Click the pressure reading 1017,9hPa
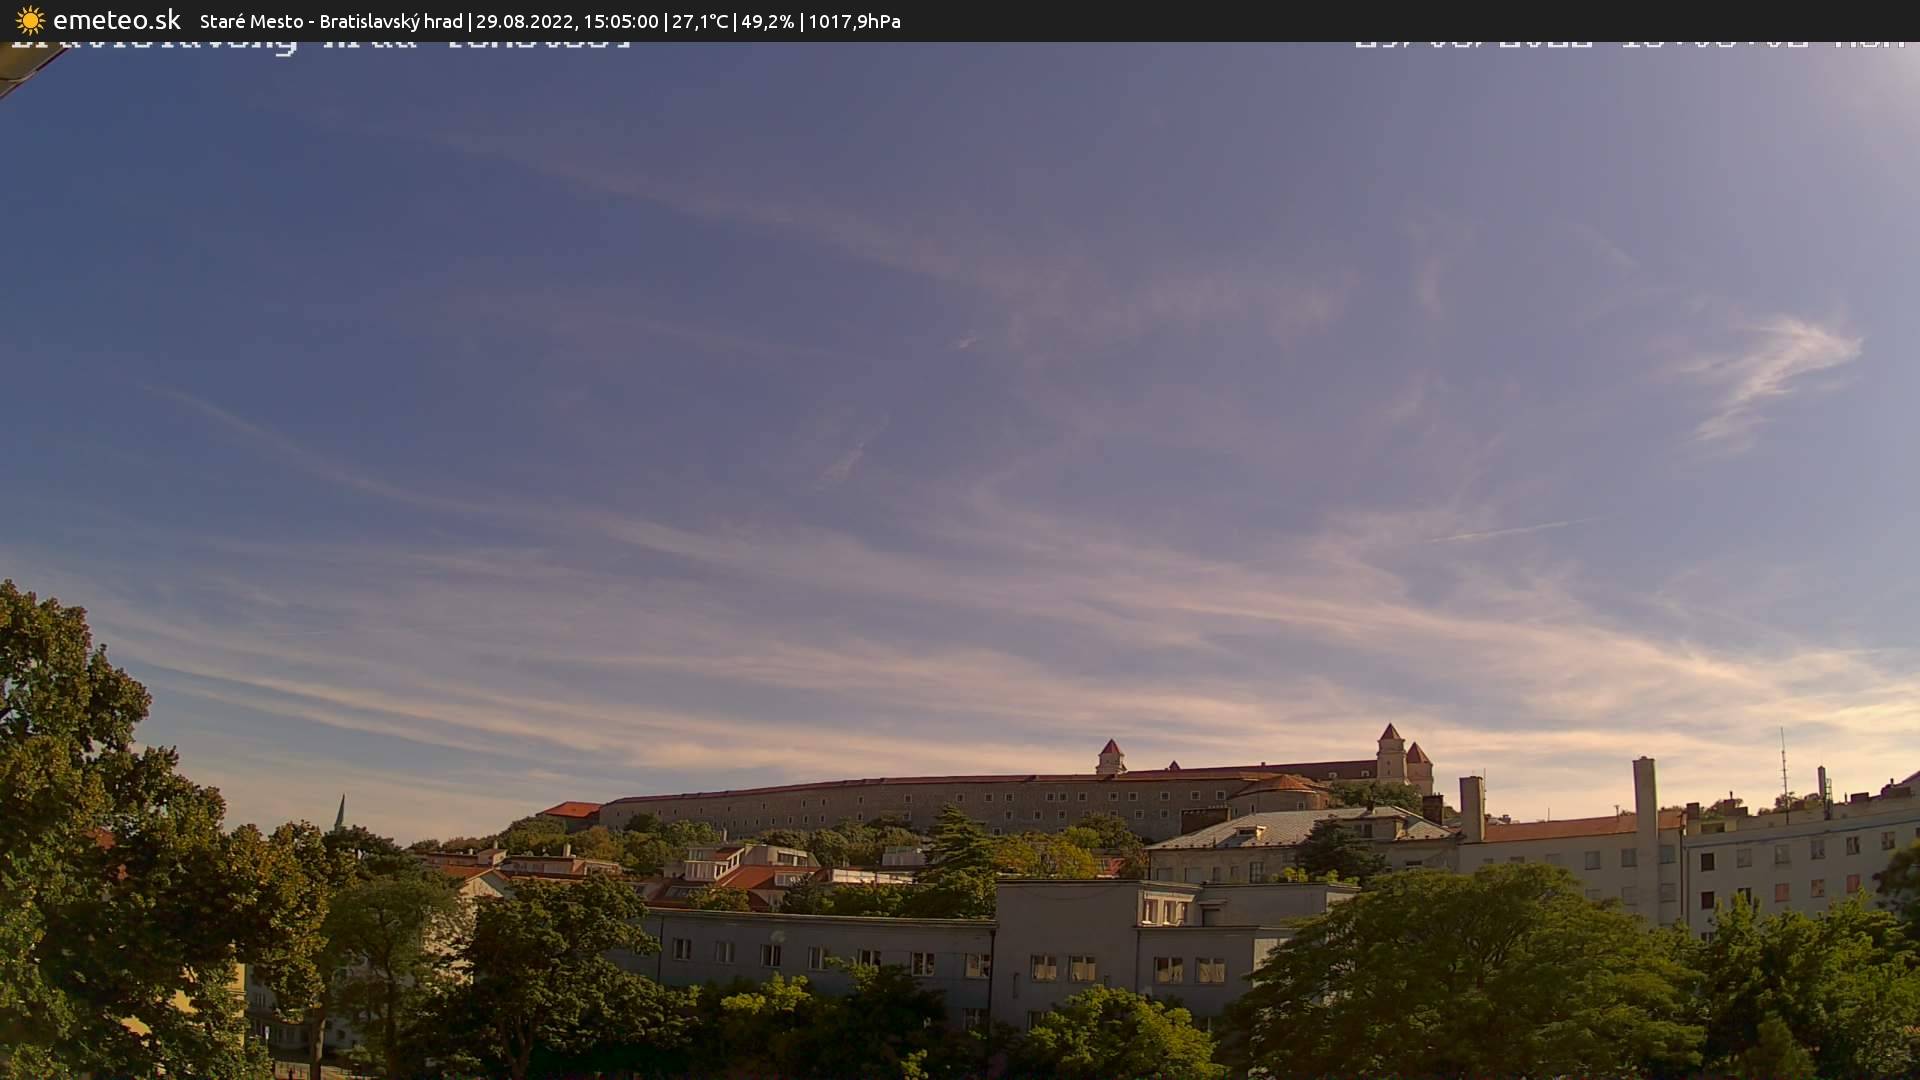Screen dimensions: 1920x1080 pos(854,20)
